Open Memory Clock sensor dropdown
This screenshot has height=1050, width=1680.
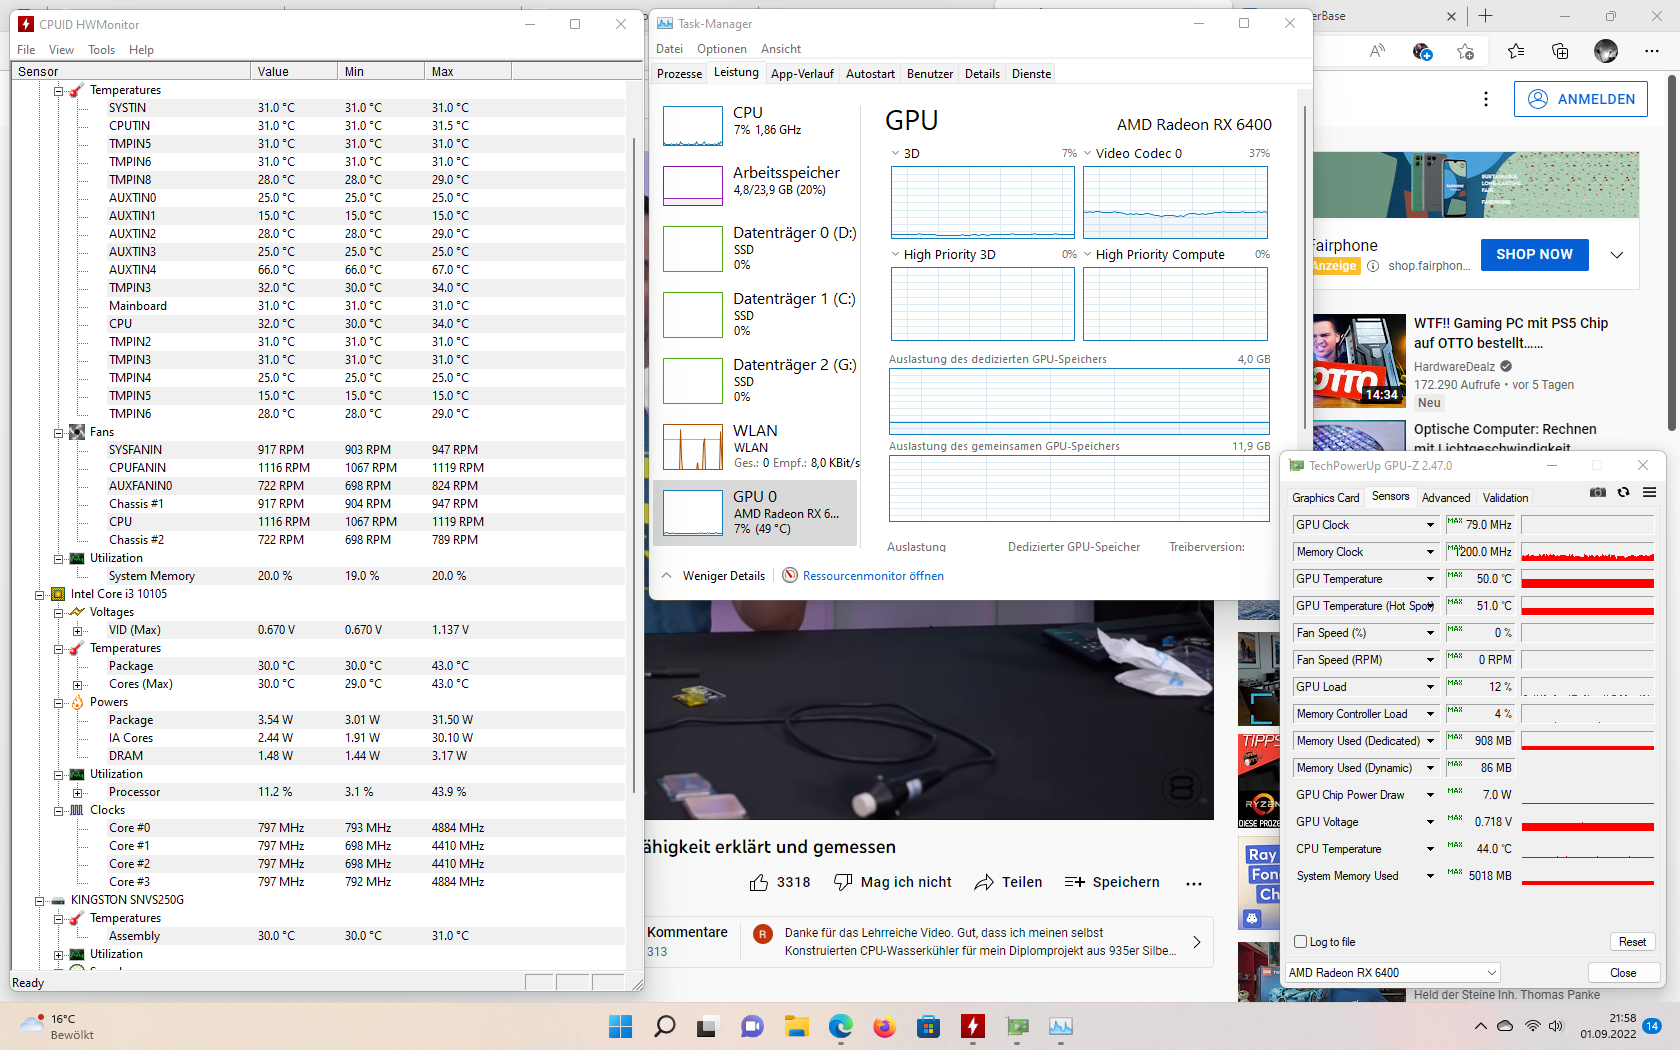pyautogui.click(x=1430, y=552)
